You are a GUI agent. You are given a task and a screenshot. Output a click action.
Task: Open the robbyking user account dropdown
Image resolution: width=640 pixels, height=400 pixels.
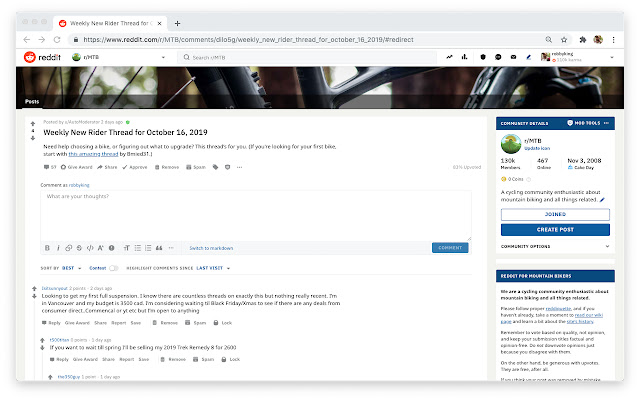tap(577, 57)
